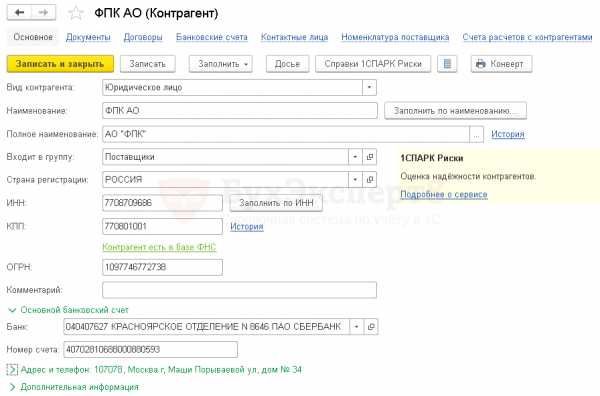Print envelope with Конверт button

501,64
